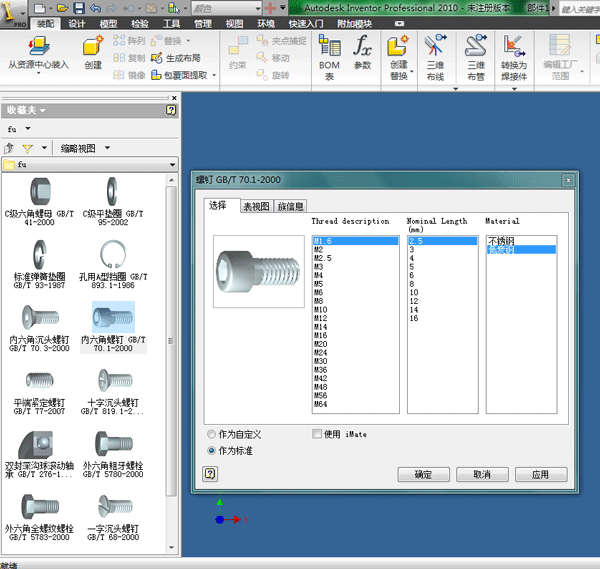
Task: Click the filter funnel icon in favorites panel
Action: tap(28, 148)
